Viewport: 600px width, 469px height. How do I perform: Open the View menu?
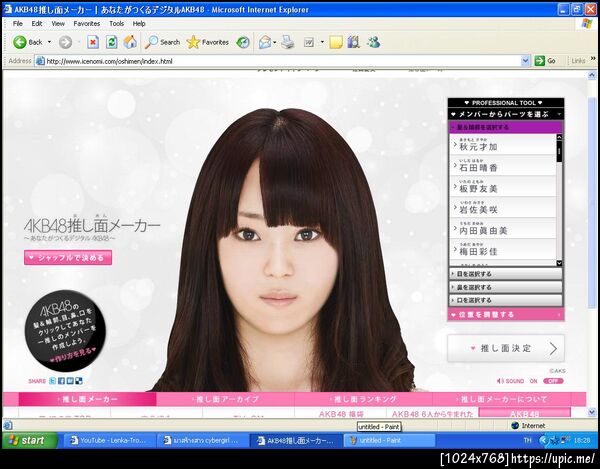point(58,23)
